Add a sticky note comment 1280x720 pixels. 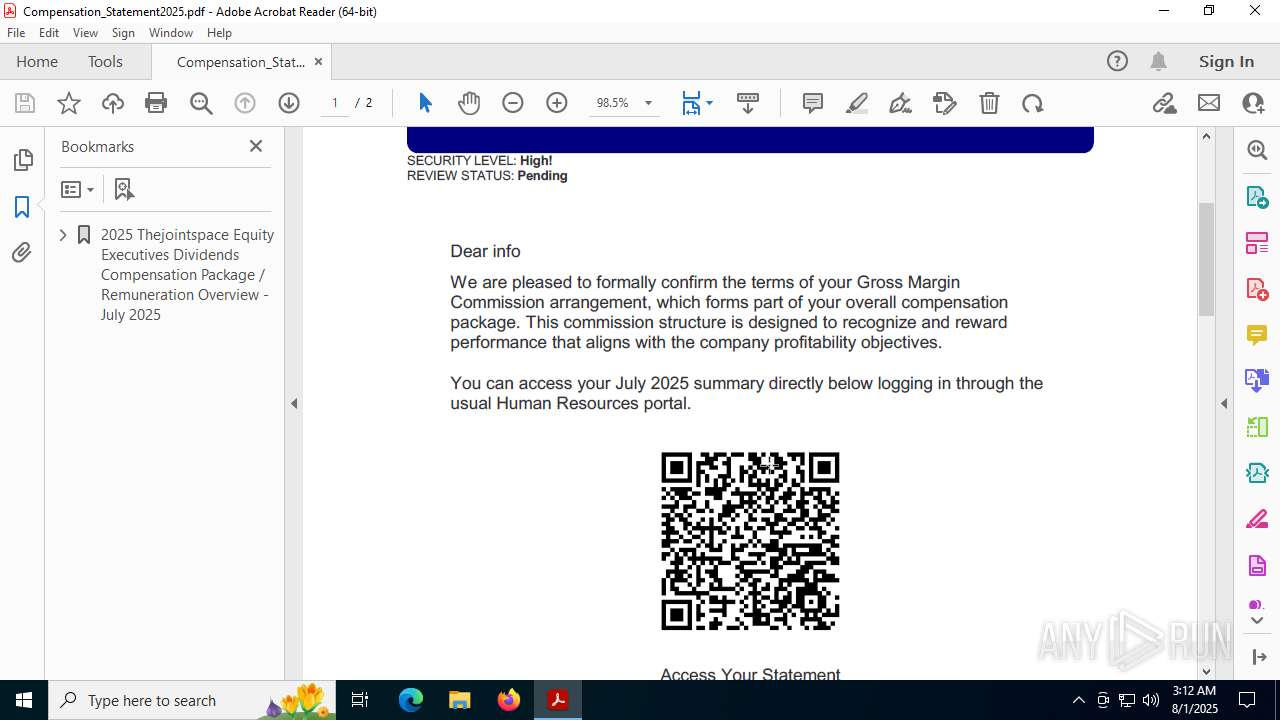[x=813, y=103]
